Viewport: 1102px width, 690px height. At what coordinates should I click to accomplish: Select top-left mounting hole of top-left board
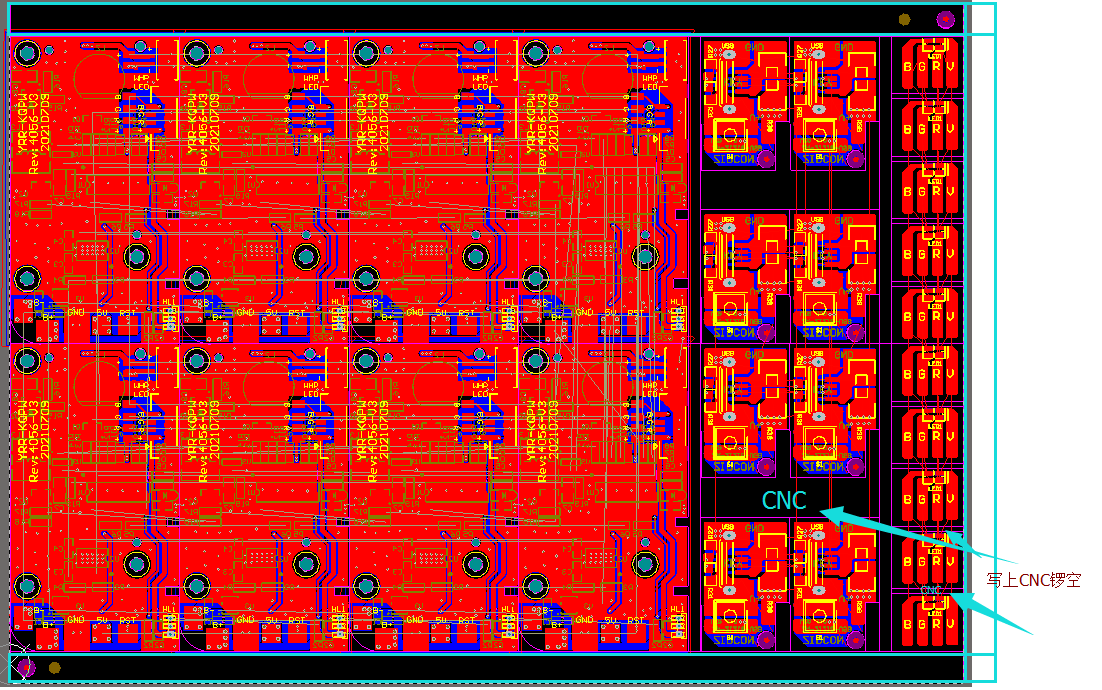pyautogui.click(x=27, y=53)
